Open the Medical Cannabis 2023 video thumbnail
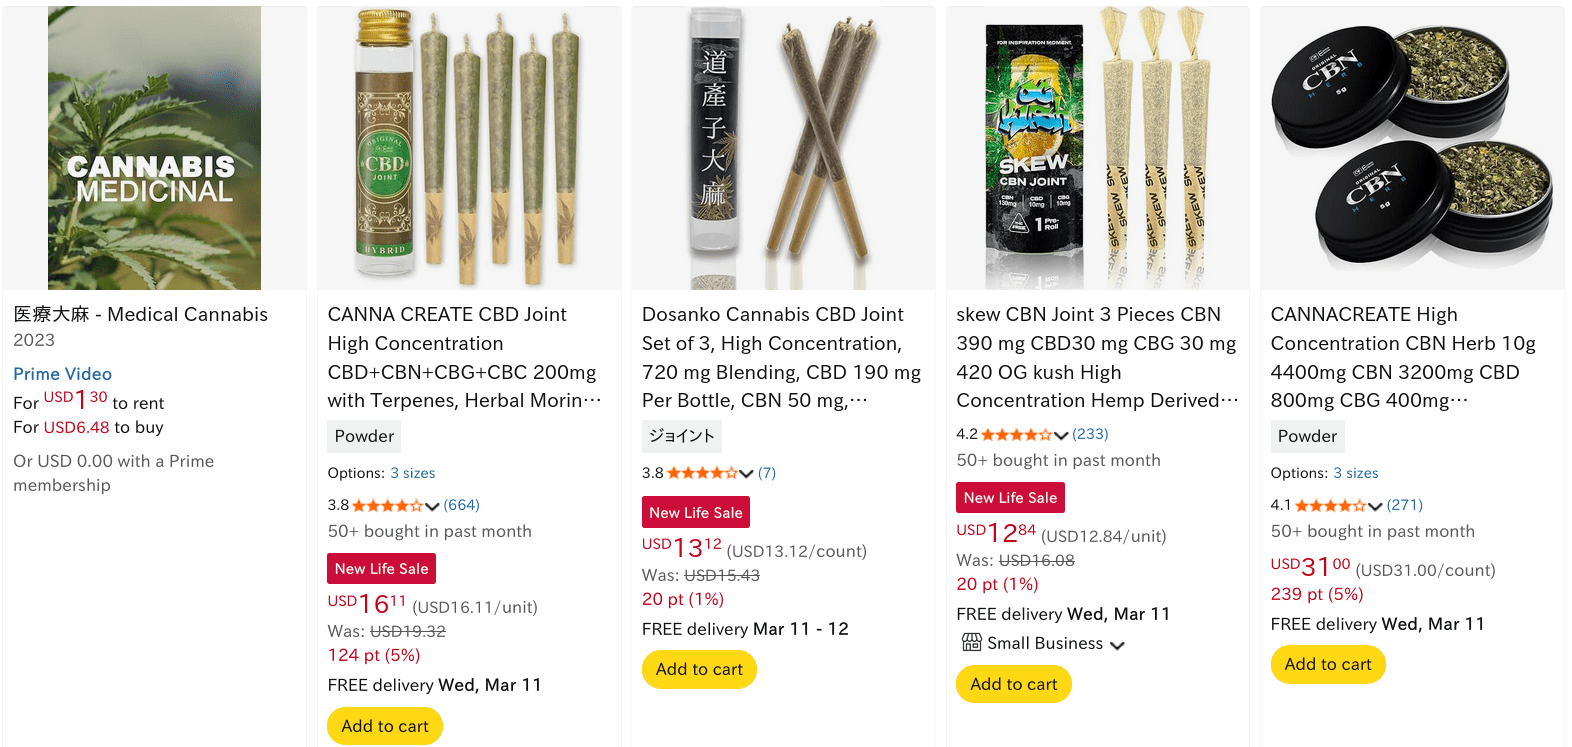 [x=154, y=148]
